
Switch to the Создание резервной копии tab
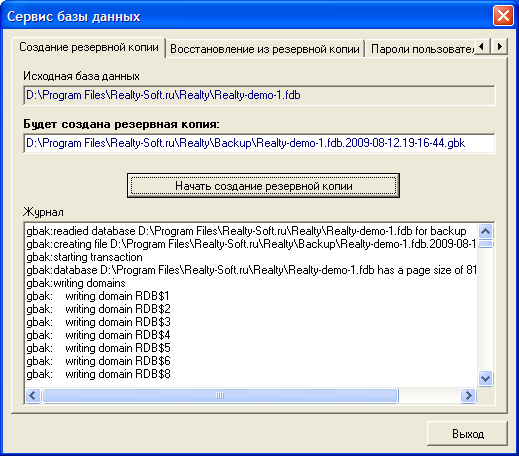[x=89, y=47]
